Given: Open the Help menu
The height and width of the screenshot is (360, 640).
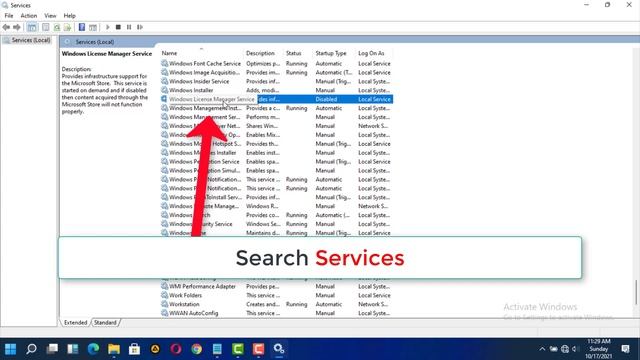Looking at the screenshot, I should coord(69,16).
